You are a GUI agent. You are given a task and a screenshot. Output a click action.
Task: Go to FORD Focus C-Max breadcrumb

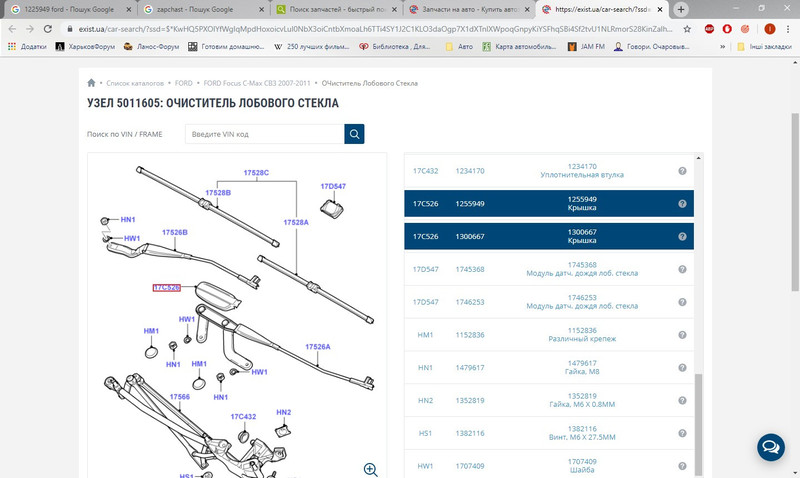point(257,83)
